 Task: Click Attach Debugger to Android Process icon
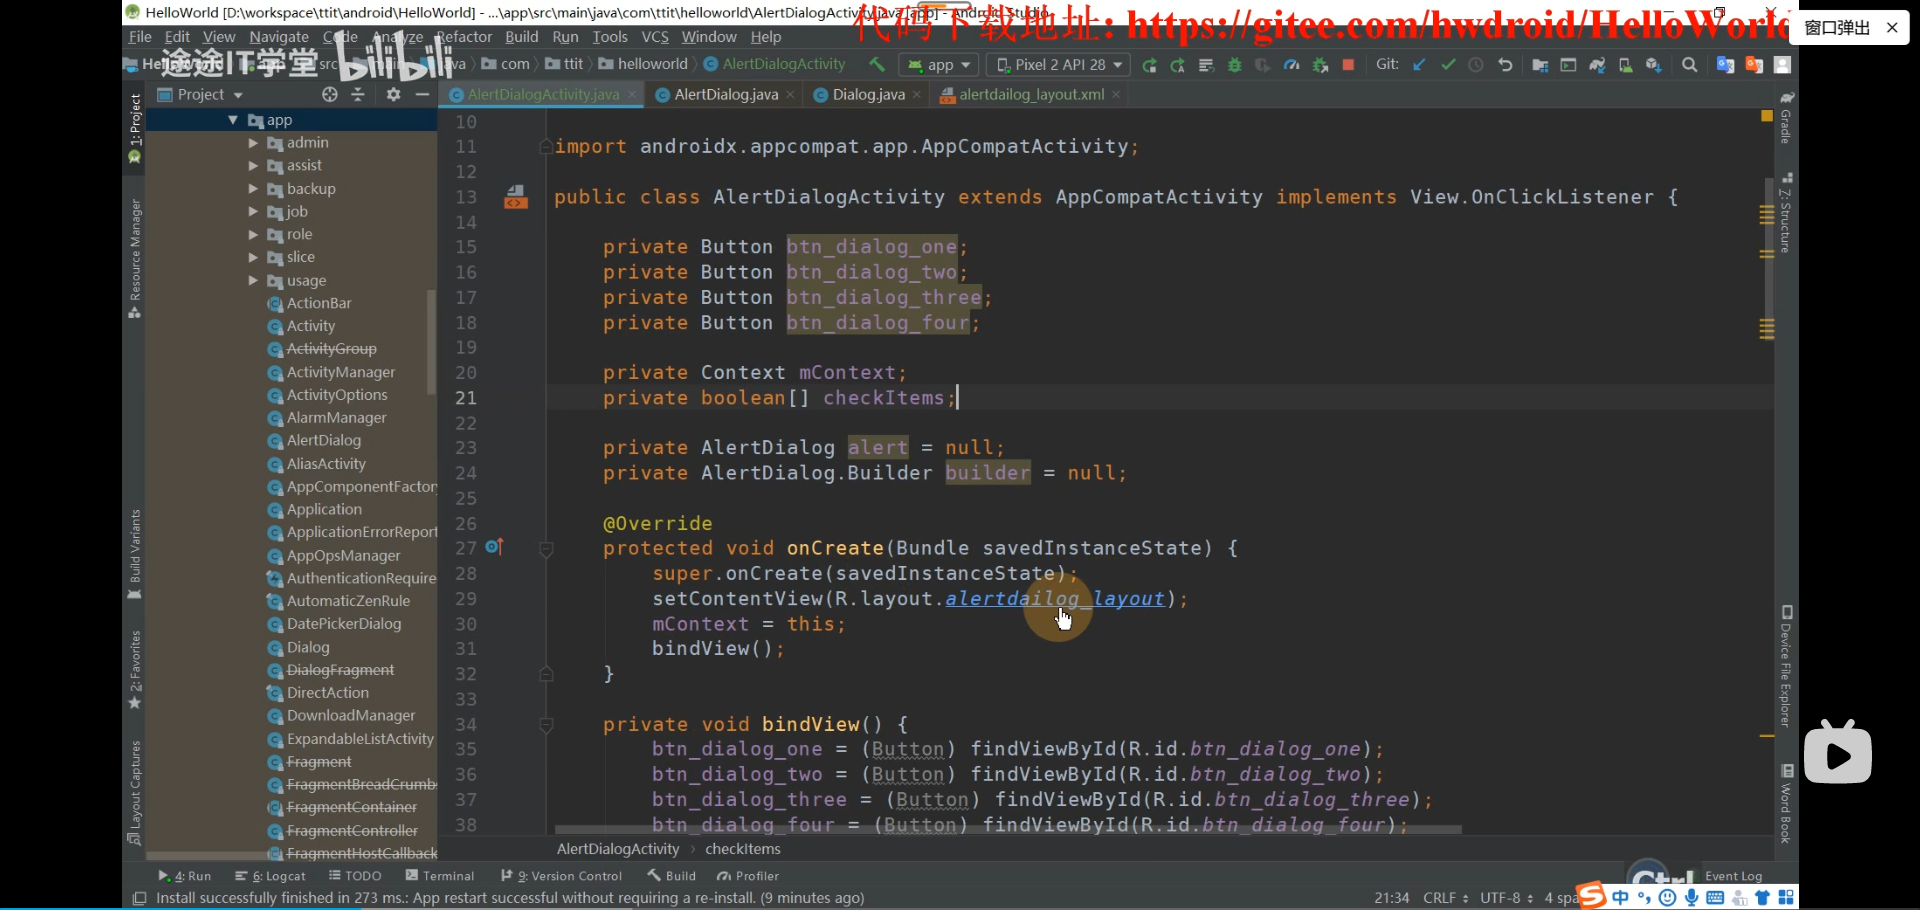(1320, 65)
